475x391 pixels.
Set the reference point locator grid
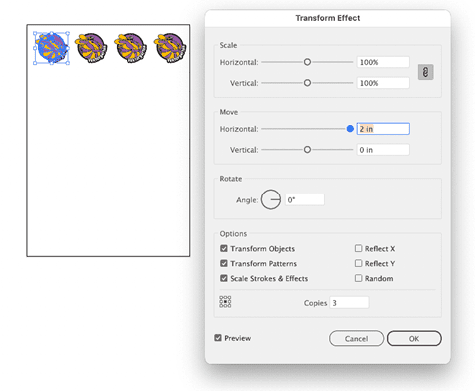[x=225, y=302]
